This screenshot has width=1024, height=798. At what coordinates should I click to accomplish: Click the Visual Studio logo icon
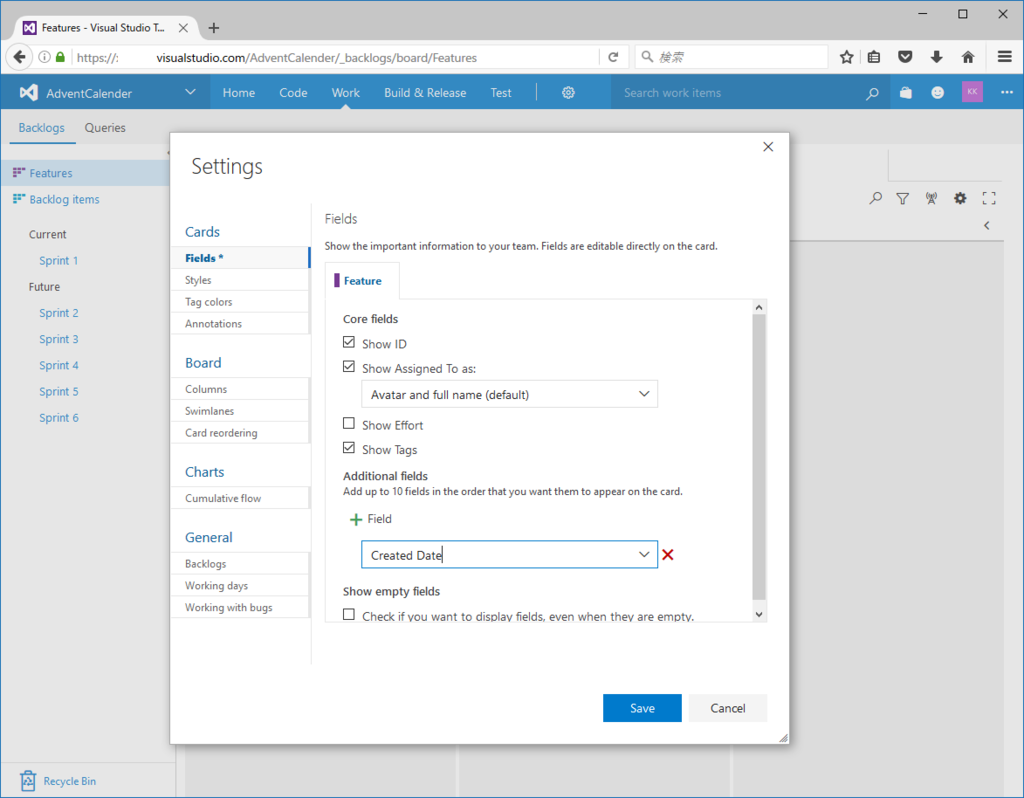point(28,93)
